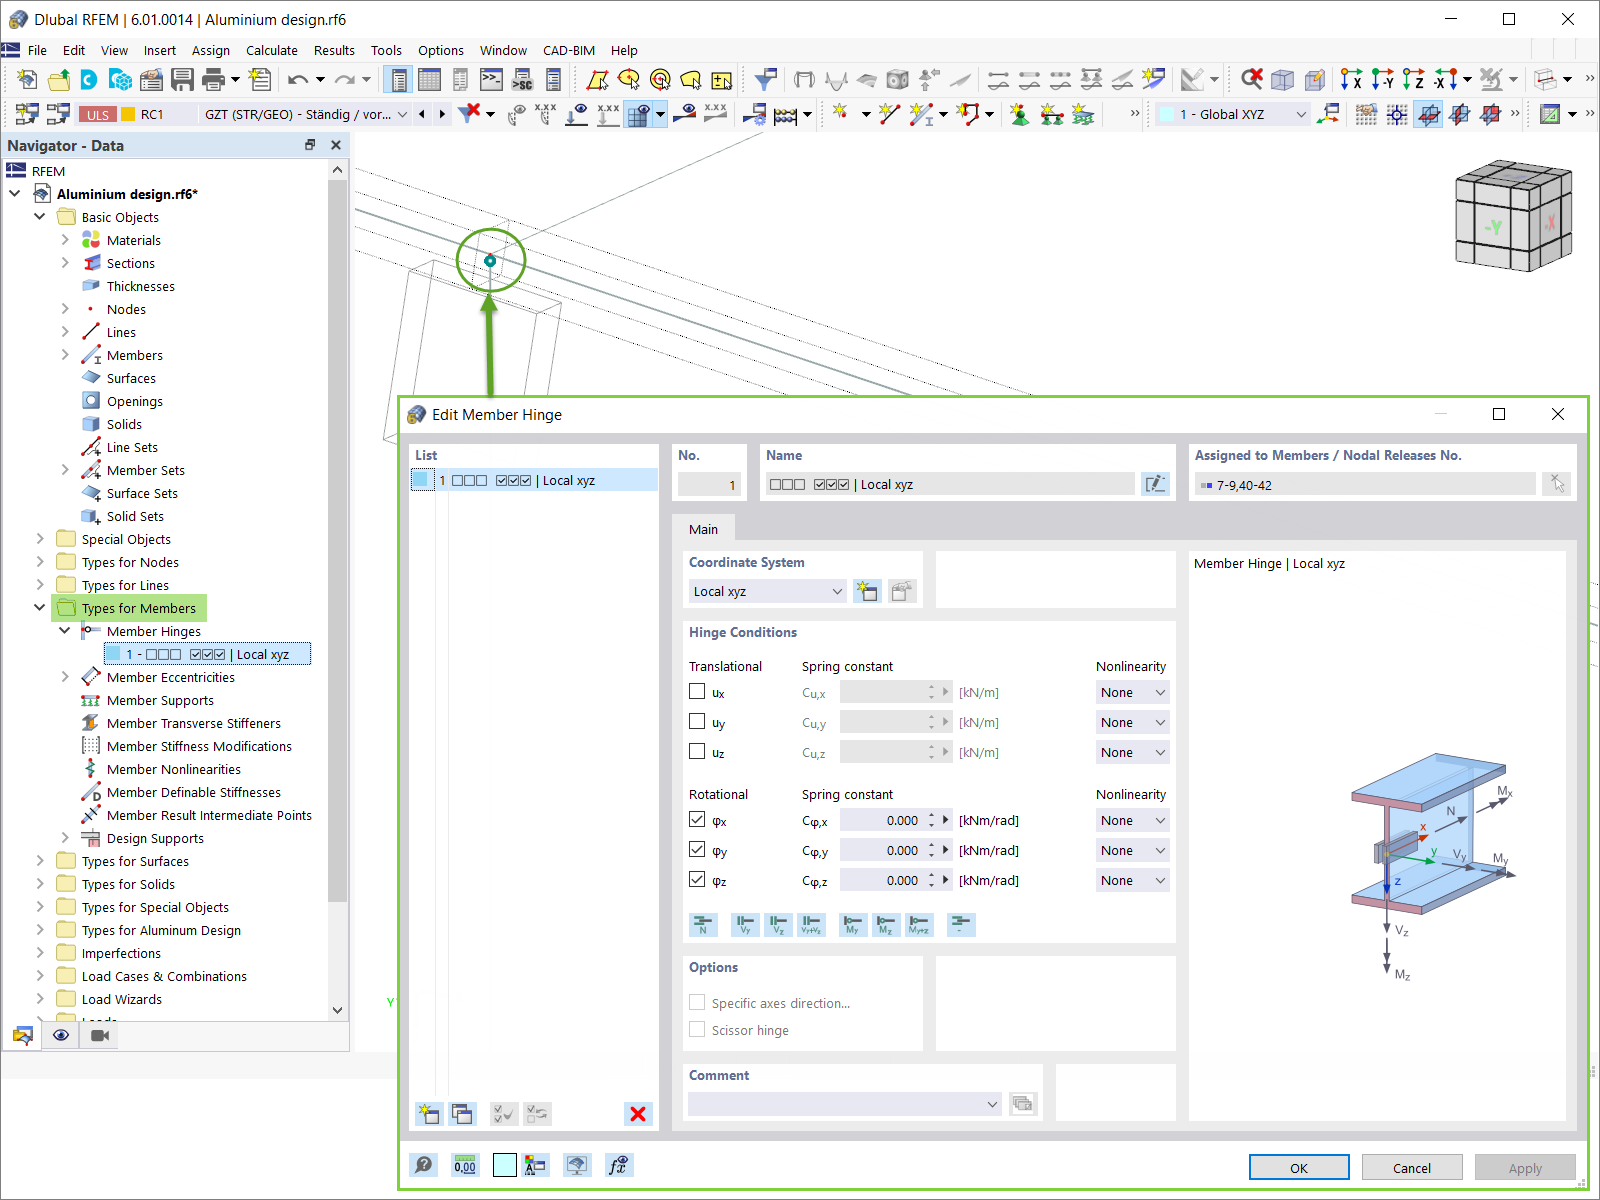Image resolution: width=1600 pixels, height=1200 pixels.
Task: Click the Assigned to Members field
Action: click(1365, 485)
